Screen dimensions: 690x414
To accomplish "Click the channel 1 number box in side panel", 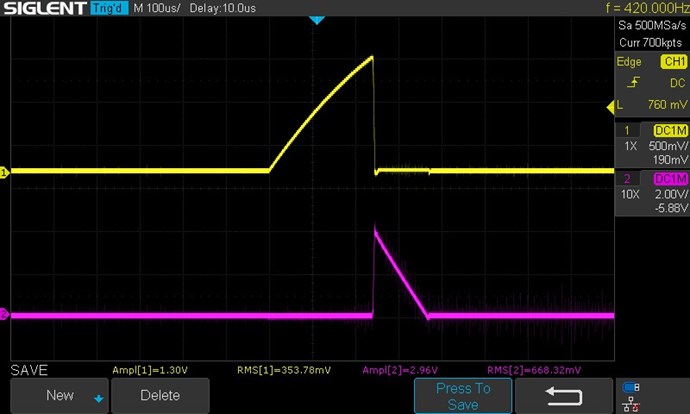I will 627,131.
